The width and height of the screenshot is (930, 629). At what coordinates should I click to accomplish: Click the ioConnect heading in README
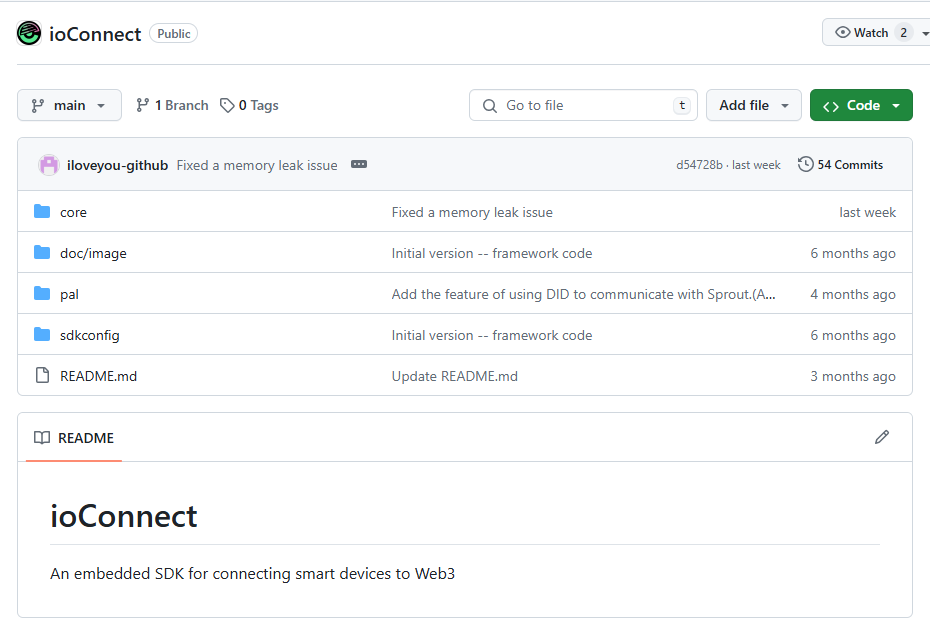click(123, 516)
